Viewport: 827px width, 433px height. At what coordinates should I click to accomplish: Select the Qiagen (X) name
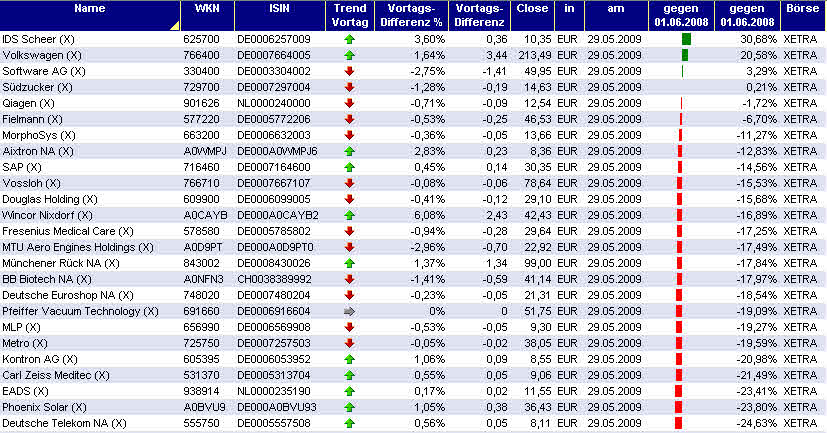point(28,103)
